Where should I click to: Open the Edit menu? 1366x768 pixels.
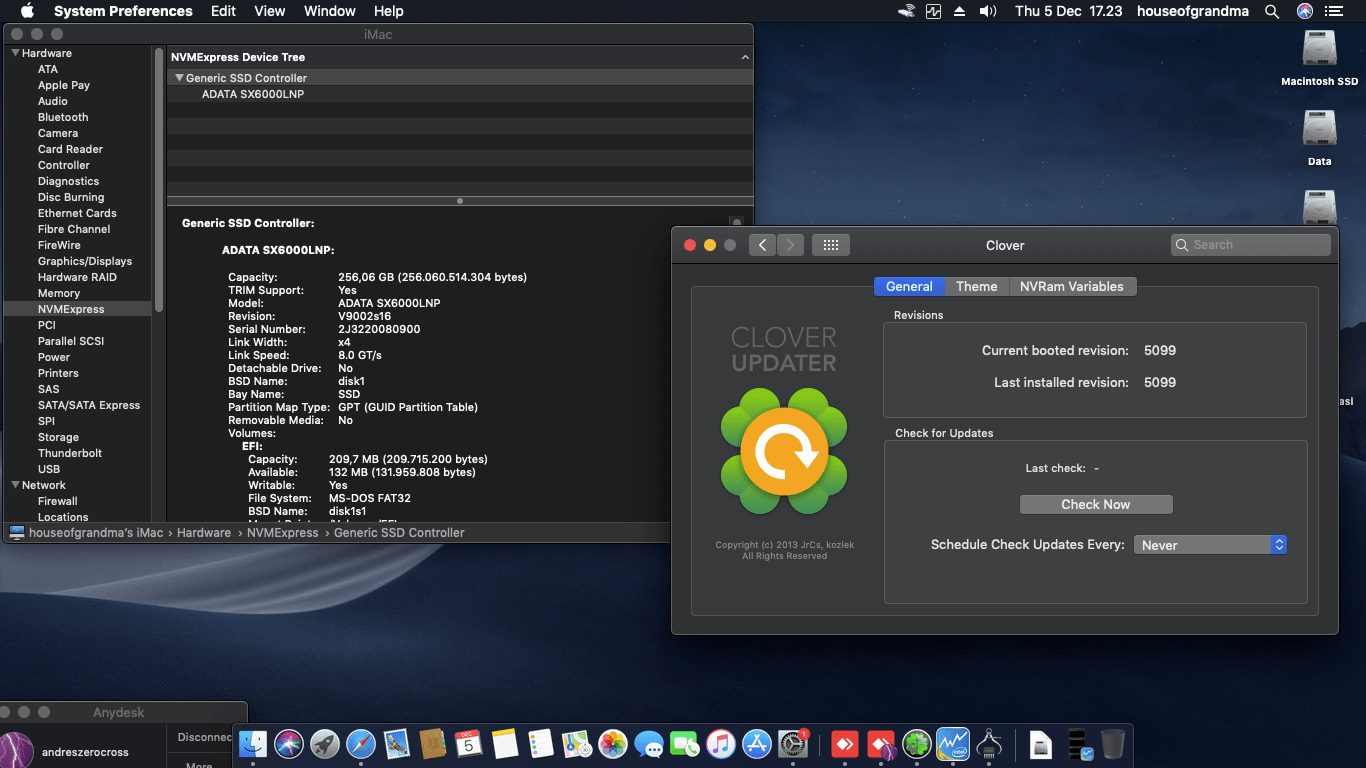(x=223, y=11)
